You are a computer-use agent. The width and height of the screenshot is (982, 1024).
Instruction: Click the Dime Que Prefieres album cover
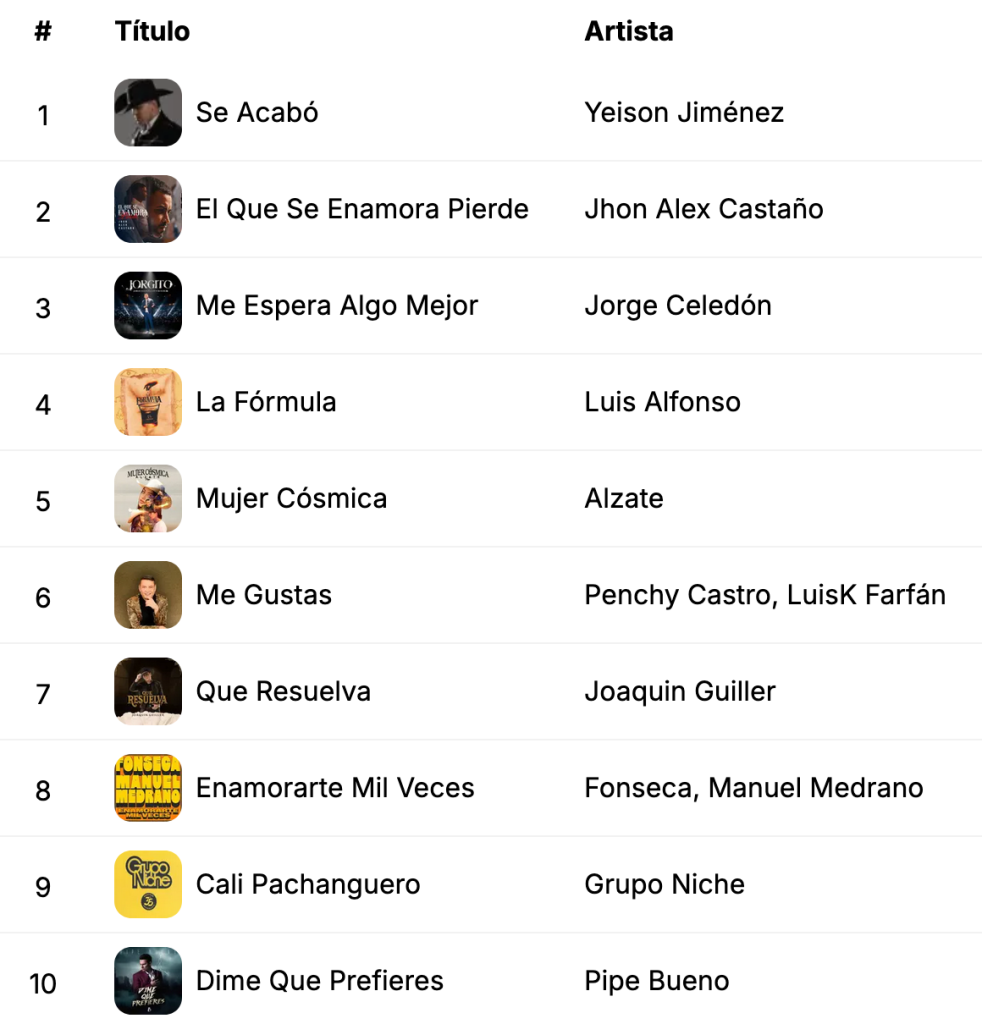(x=148, y=980)
